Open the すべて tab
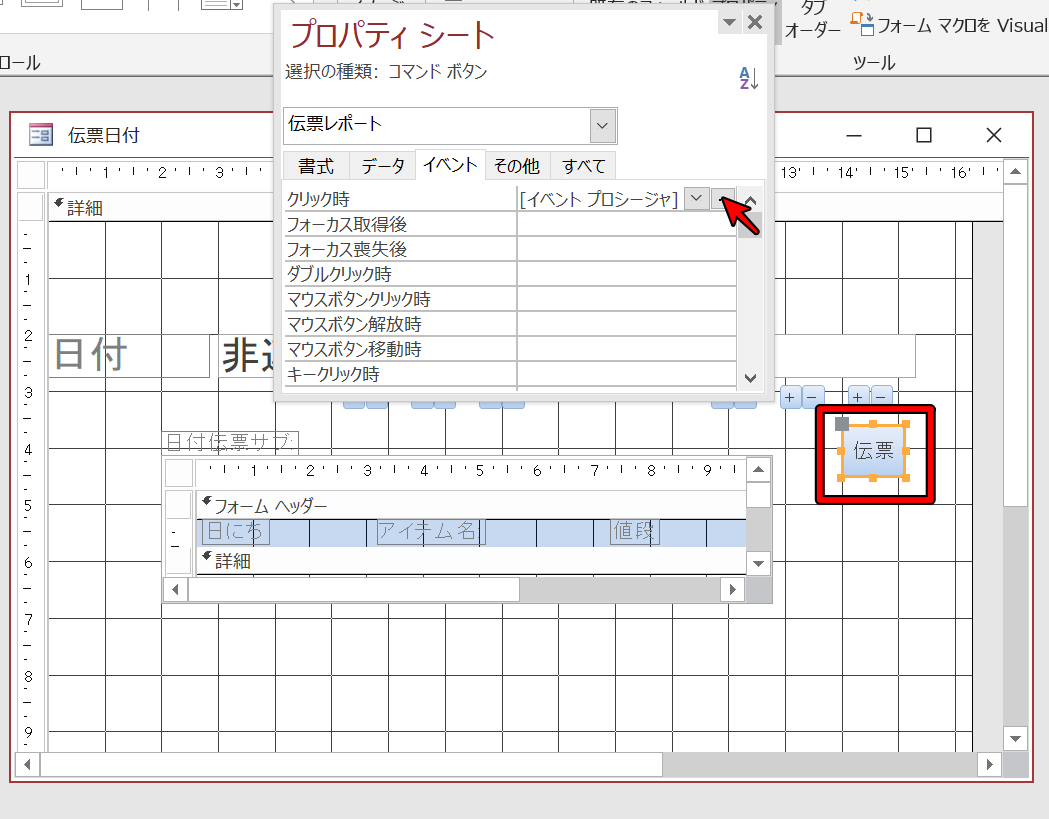 (x=583, y=166)
